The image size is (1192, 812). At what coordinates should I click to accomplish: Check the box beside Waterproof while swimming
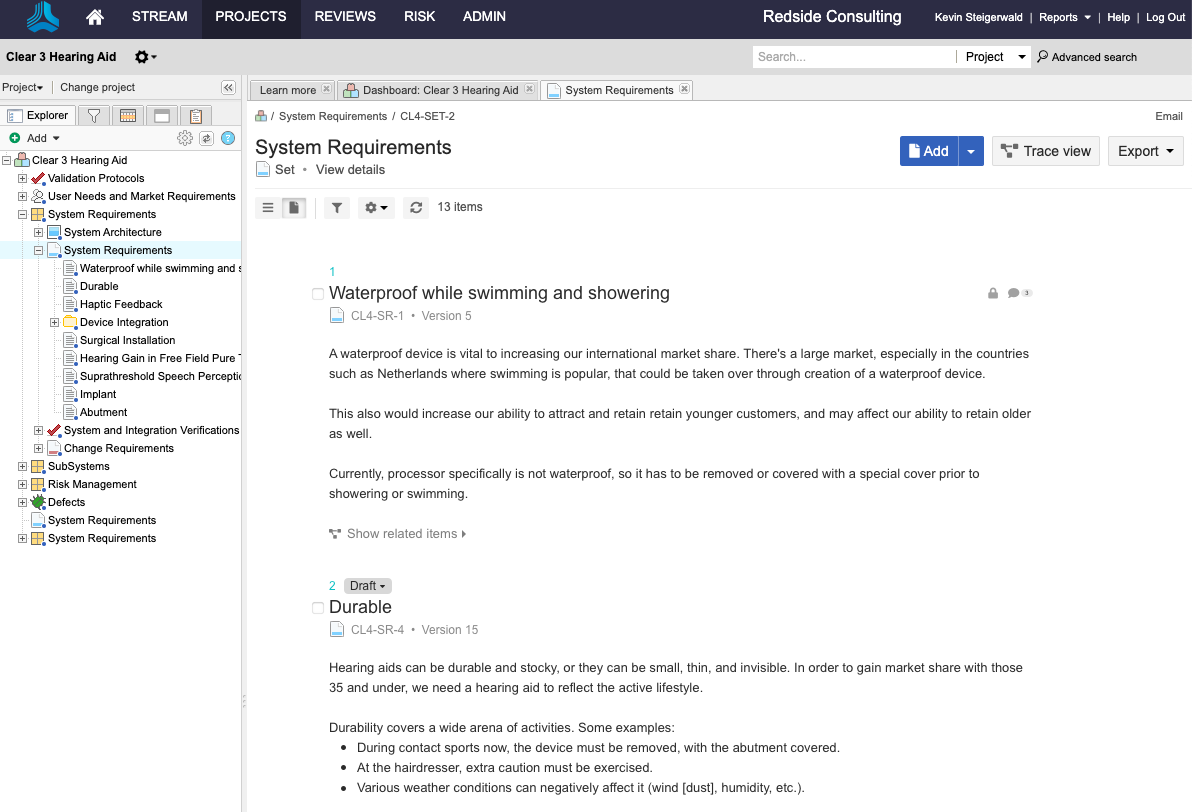point(318,294)
